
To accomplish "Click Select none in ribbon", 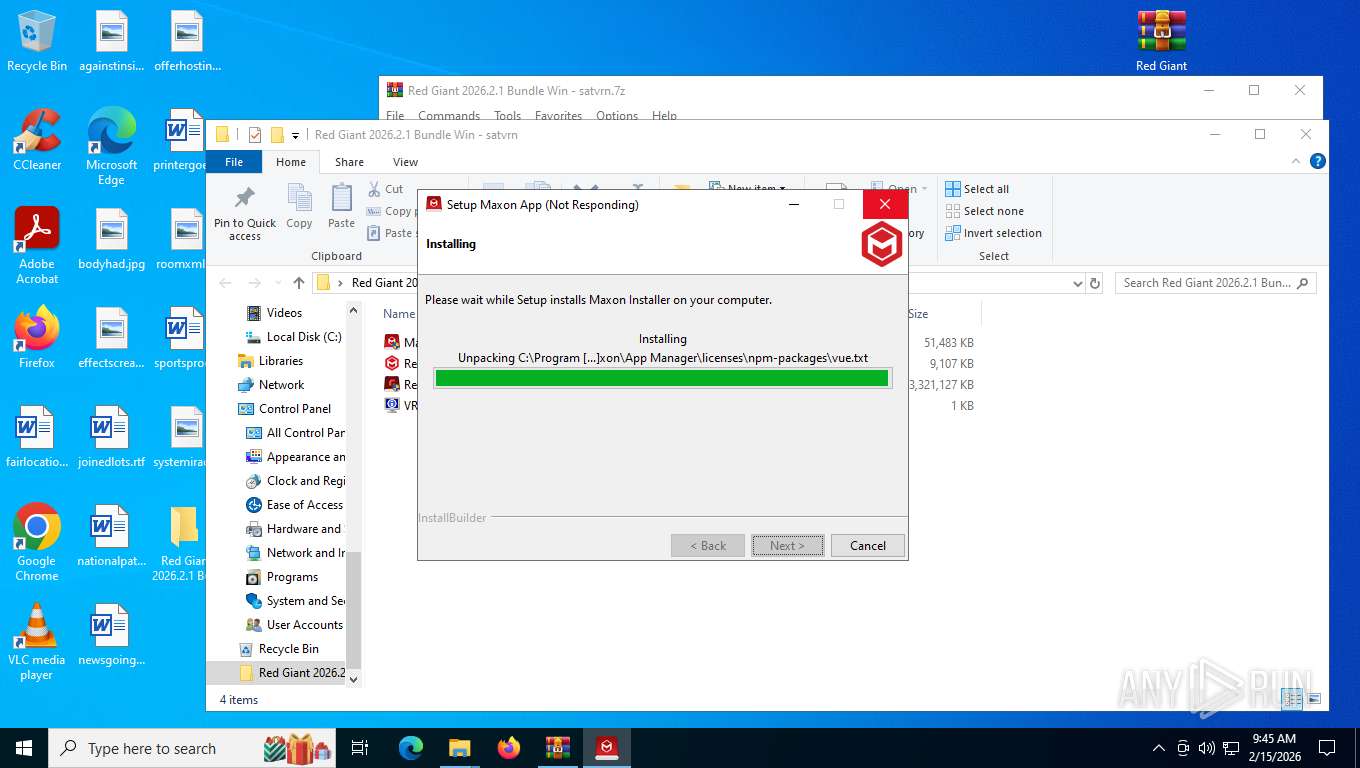I will (x=985, y=211).
